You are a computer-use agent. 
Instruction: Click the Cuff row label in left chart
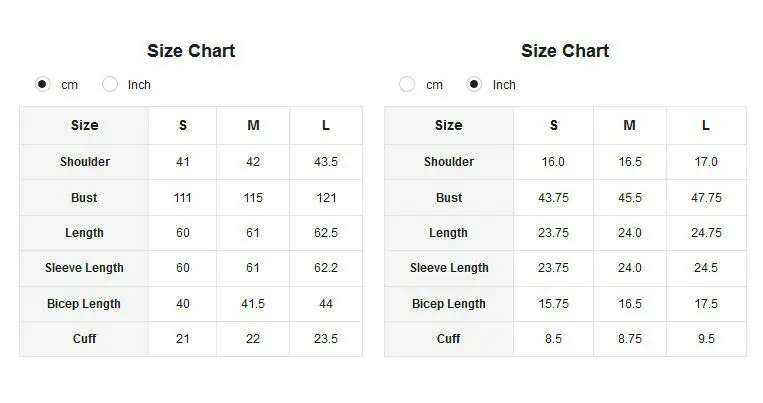[x=85, y=339]
